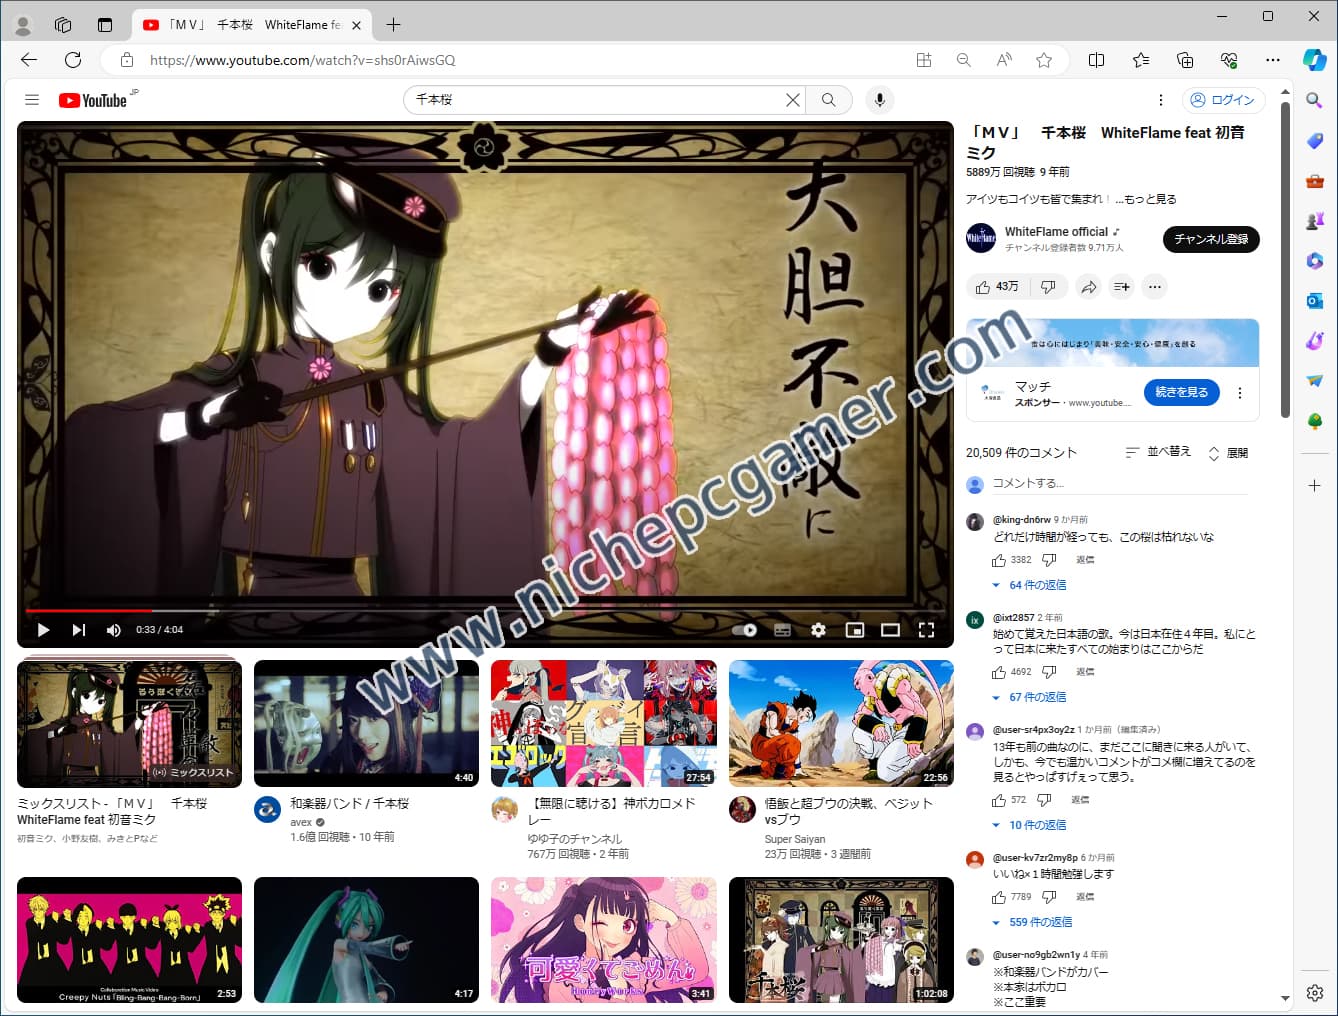Open Edge profile icon

pyautogui.click(x=23, y=25)
